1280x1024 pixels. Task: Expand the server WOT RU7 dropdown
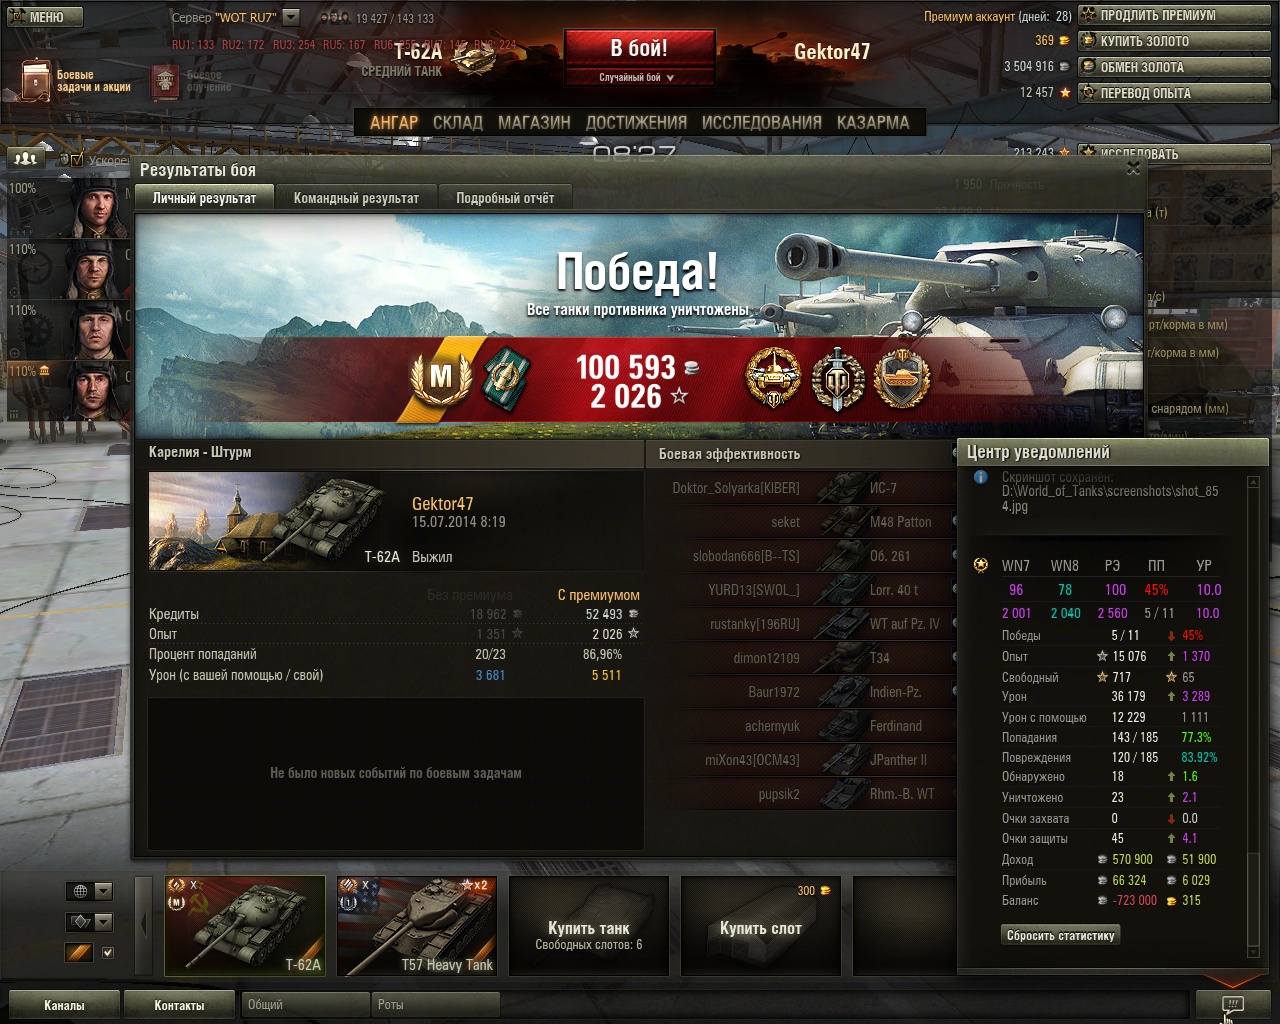[x=291, y=17]
